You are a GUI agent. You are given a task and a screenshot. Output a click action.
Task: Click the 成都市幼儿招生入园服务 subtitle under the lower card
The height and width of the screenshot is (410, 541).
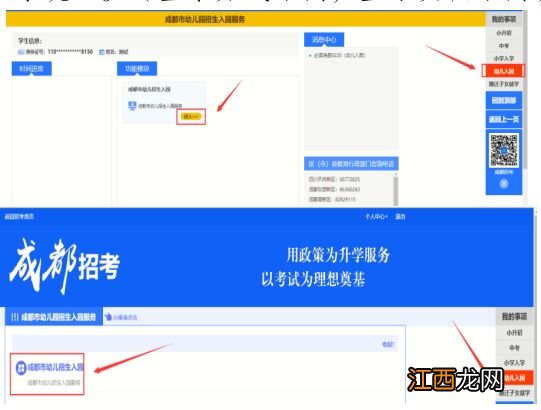54,383
